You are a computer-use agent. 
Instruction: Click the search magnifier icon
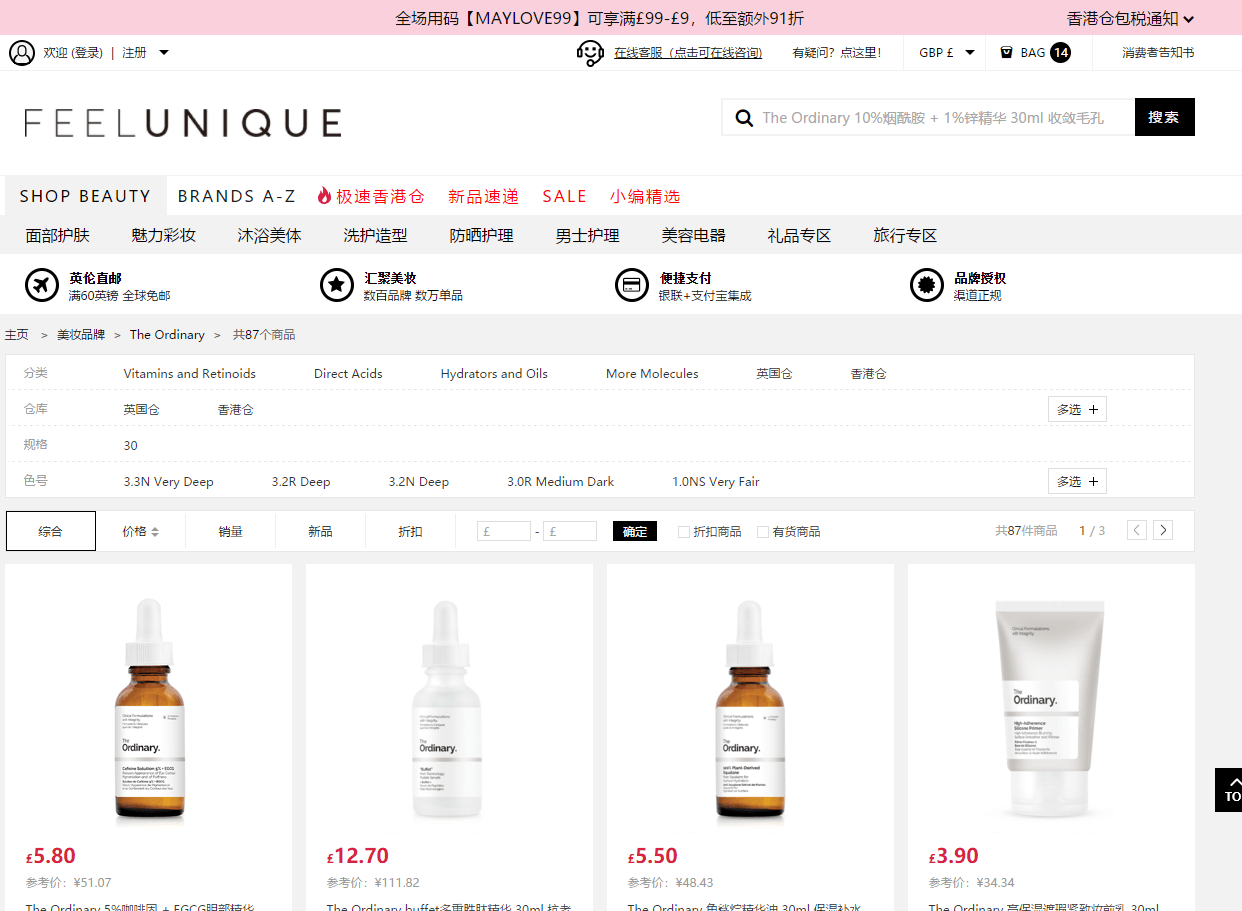pos(744,118)
